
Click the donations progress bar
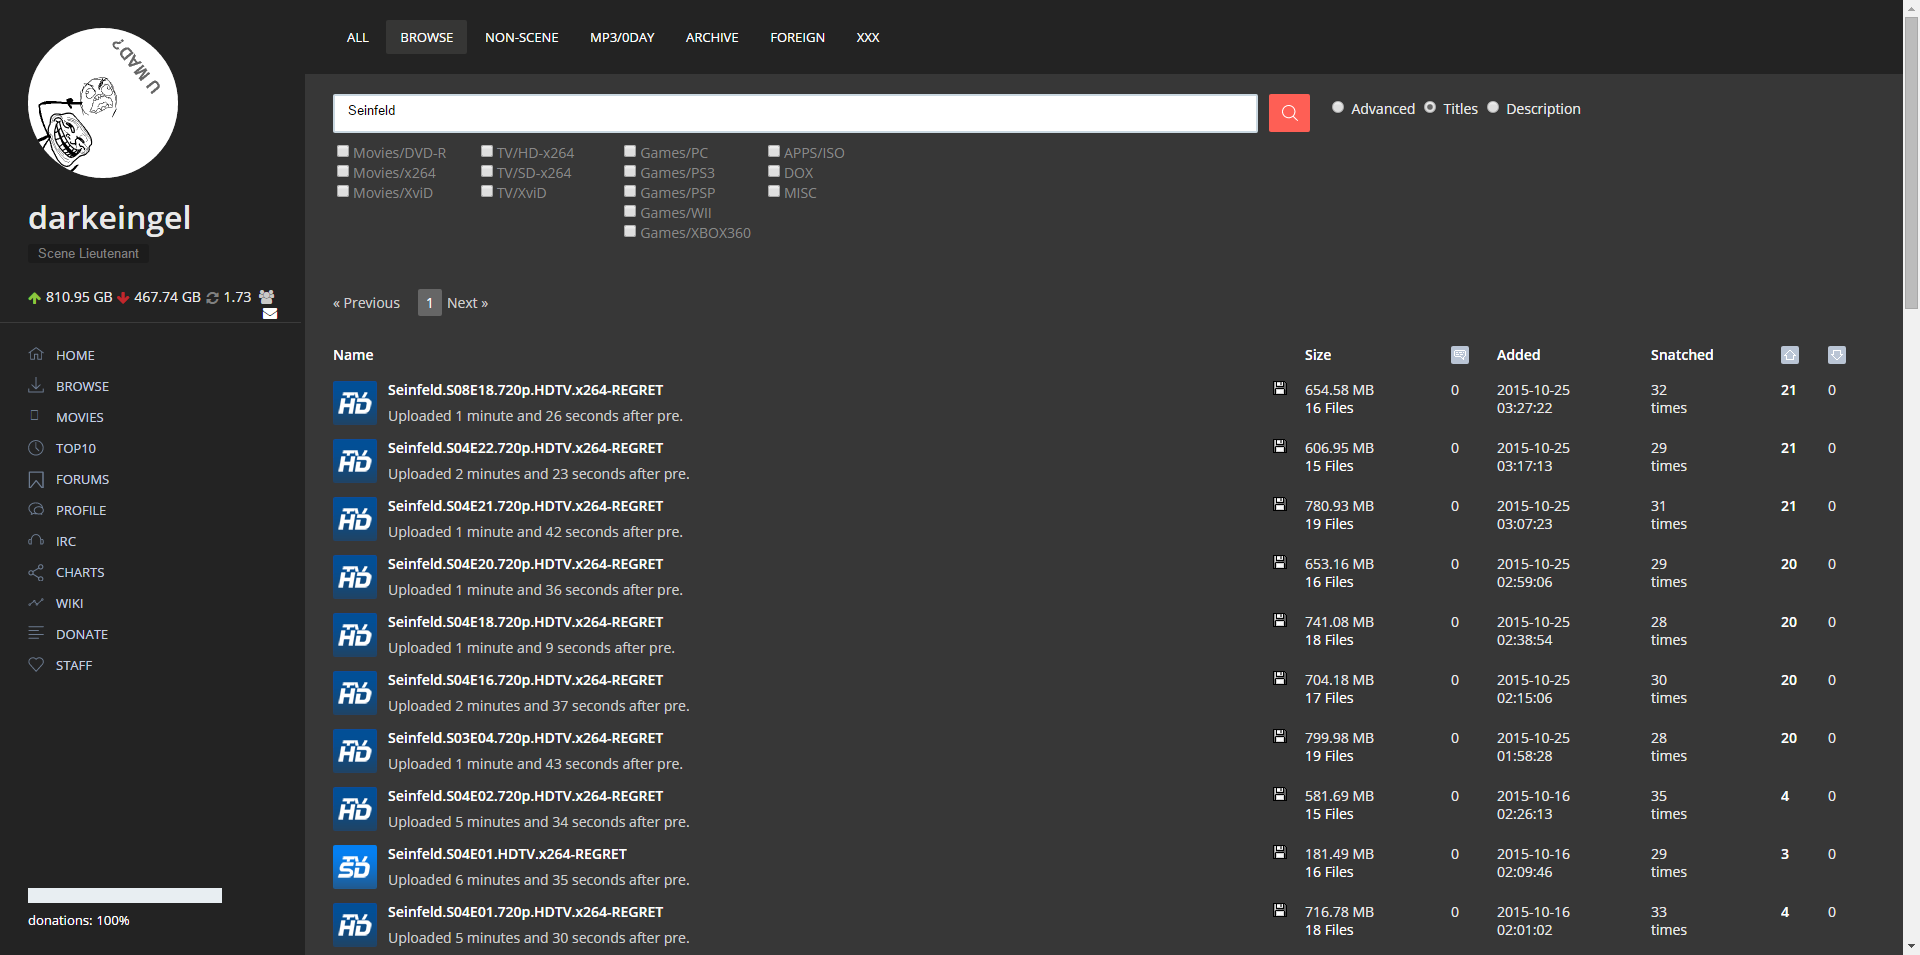[x=125, y=895]
